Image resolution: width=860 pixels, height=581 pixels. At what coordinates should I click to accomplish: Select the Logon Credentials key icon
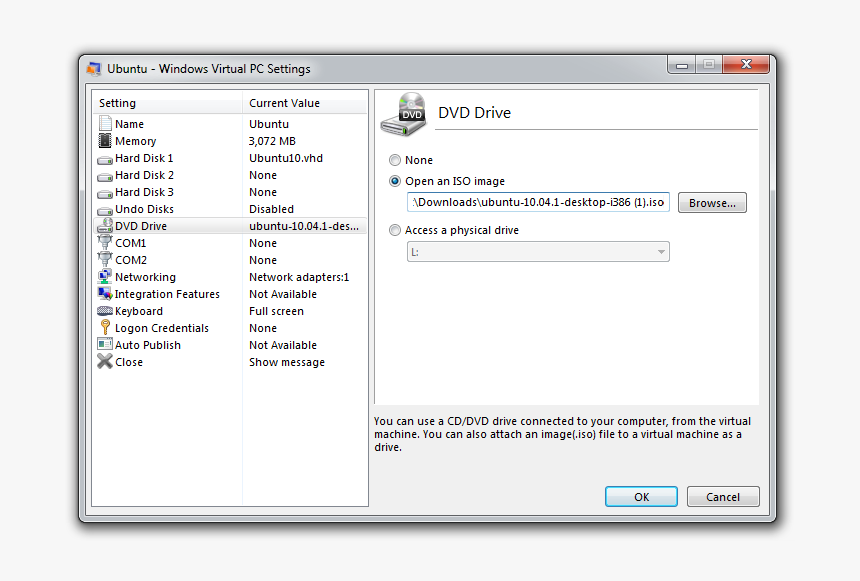point(105,328)
